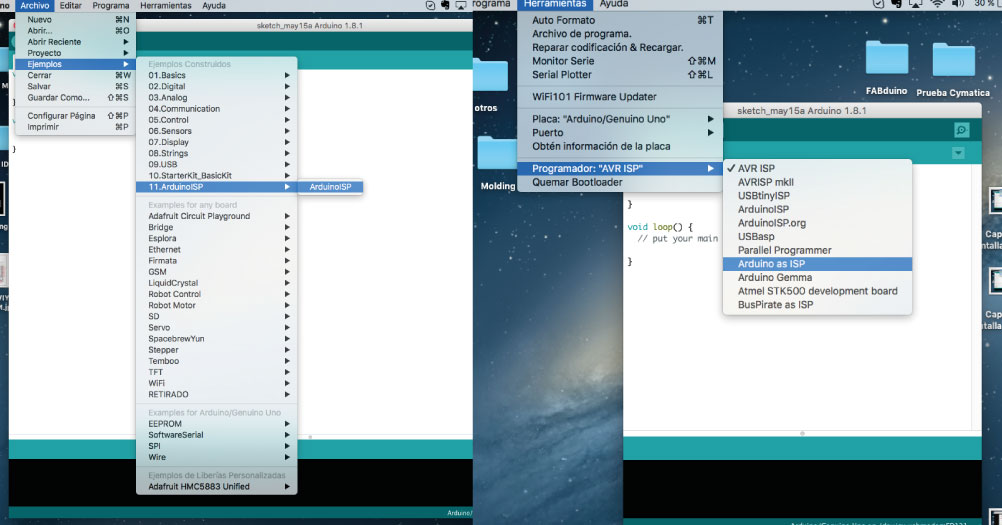Expand the Stepper examples submenu
Screen dimensions: 1002x525
tap(217, 350)
